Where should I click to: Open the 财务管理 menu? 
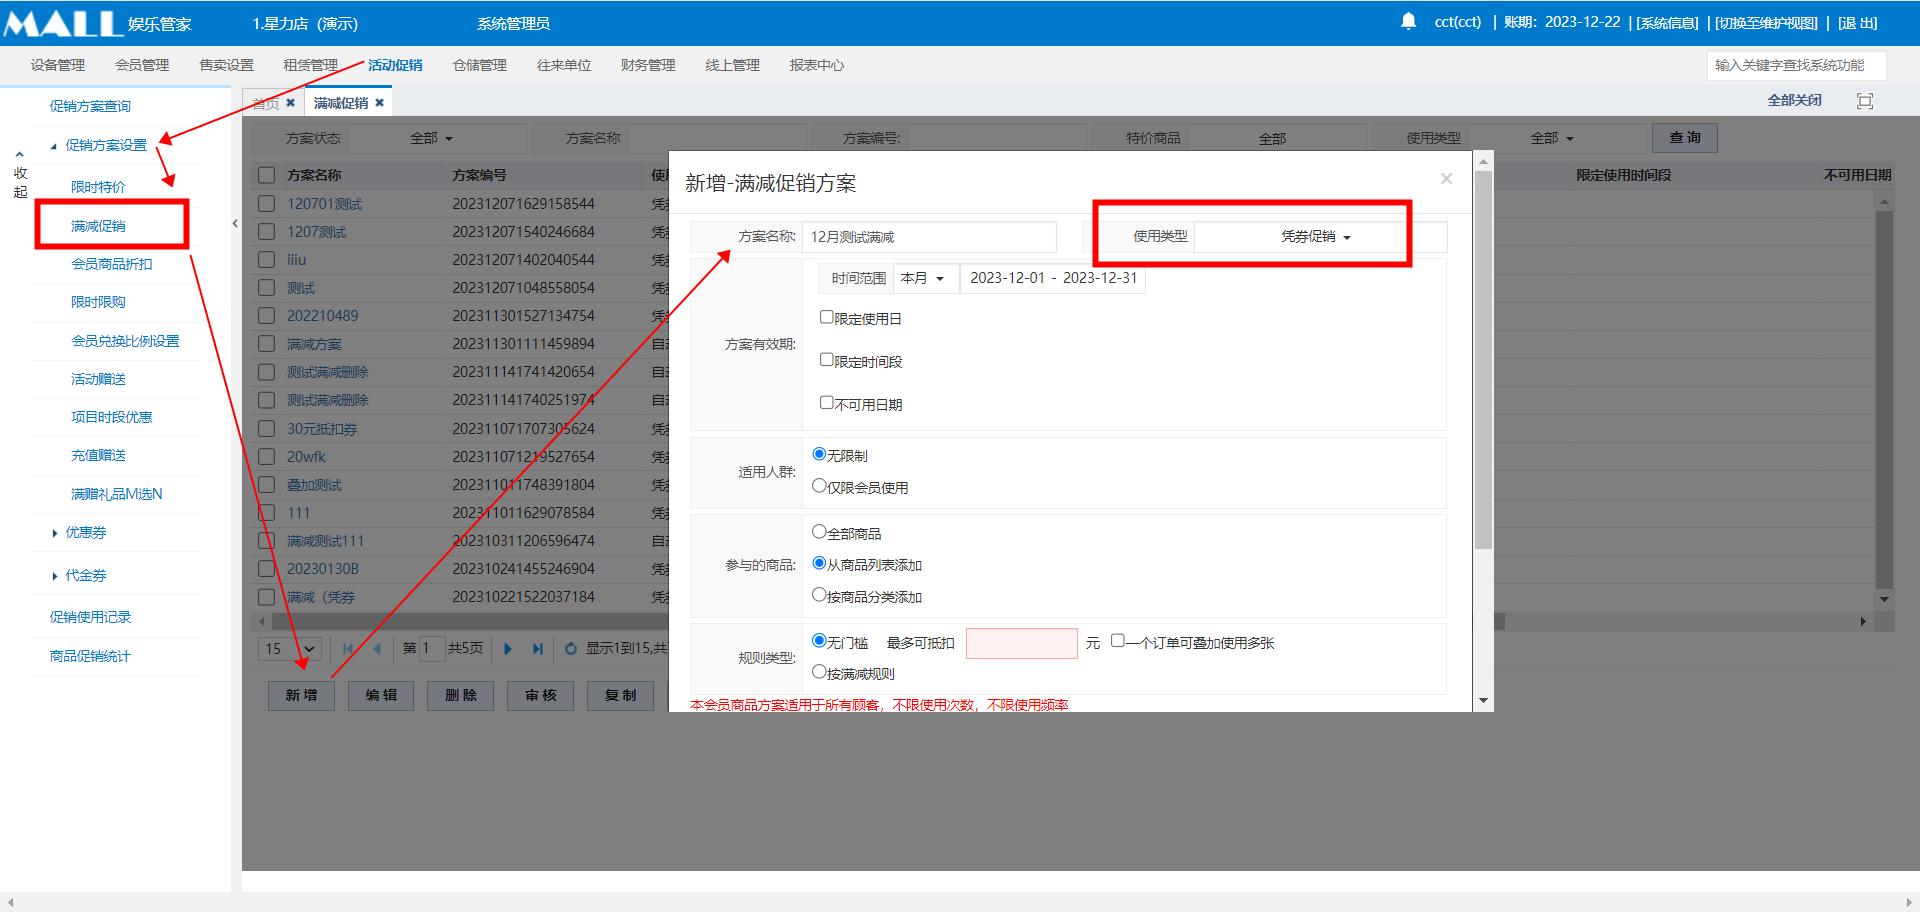(x=648, y=65)
